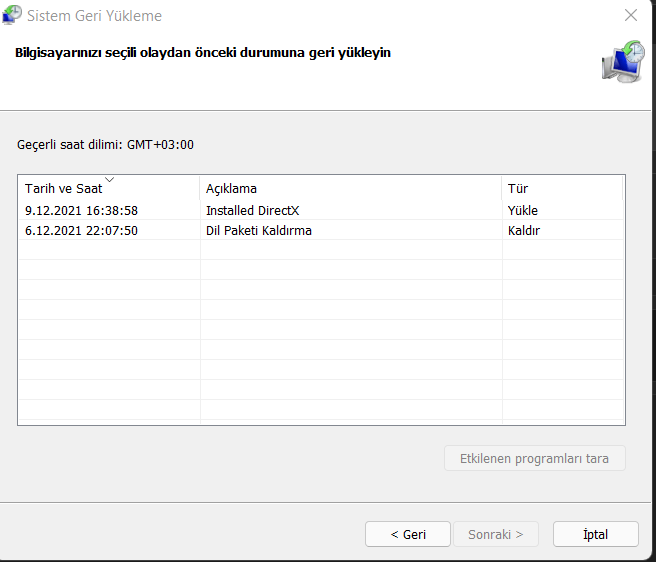This screenshot has width=656, height=562.
Task: Close the Sistem Geri Yükleme dialog
Action: point(630,16)
